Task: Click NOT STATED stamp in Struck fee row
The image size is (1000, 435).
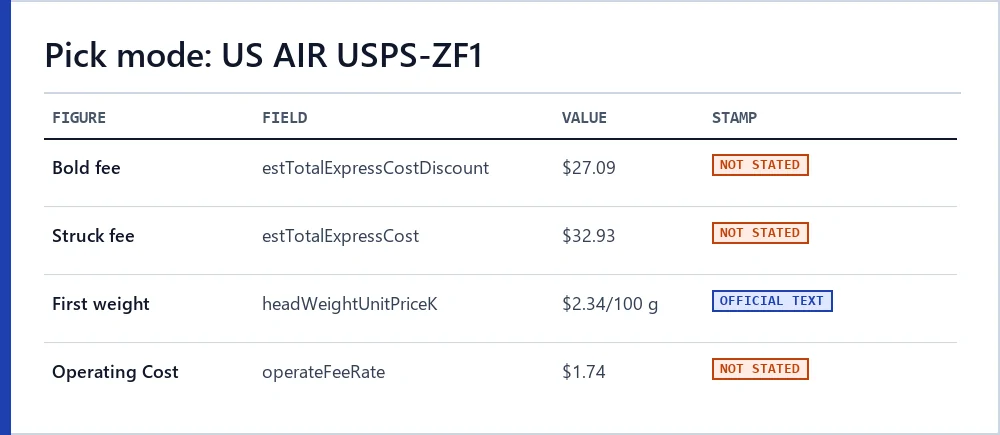Action: click(x=760, y=233)
